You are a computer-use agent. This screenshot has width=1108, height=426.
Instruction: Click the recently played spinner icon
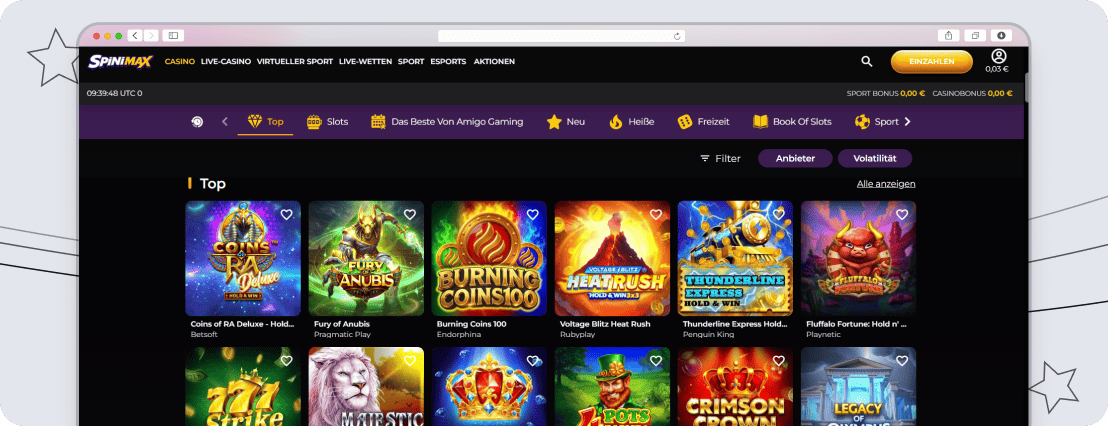point(197,122)
